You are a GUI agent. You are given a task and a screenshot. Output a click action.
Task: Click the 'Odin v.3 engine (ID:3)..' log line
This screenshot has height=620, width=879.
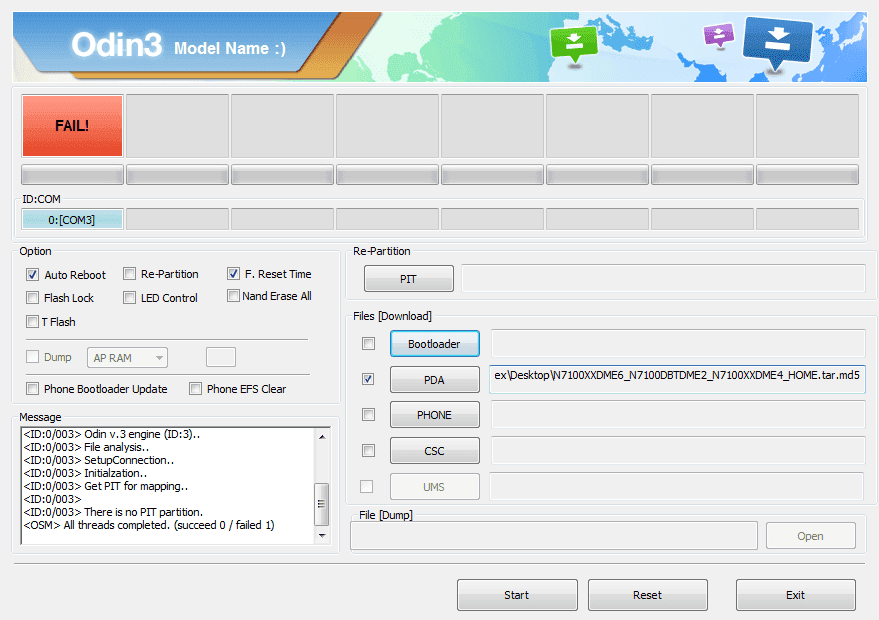tap(112, 434)
